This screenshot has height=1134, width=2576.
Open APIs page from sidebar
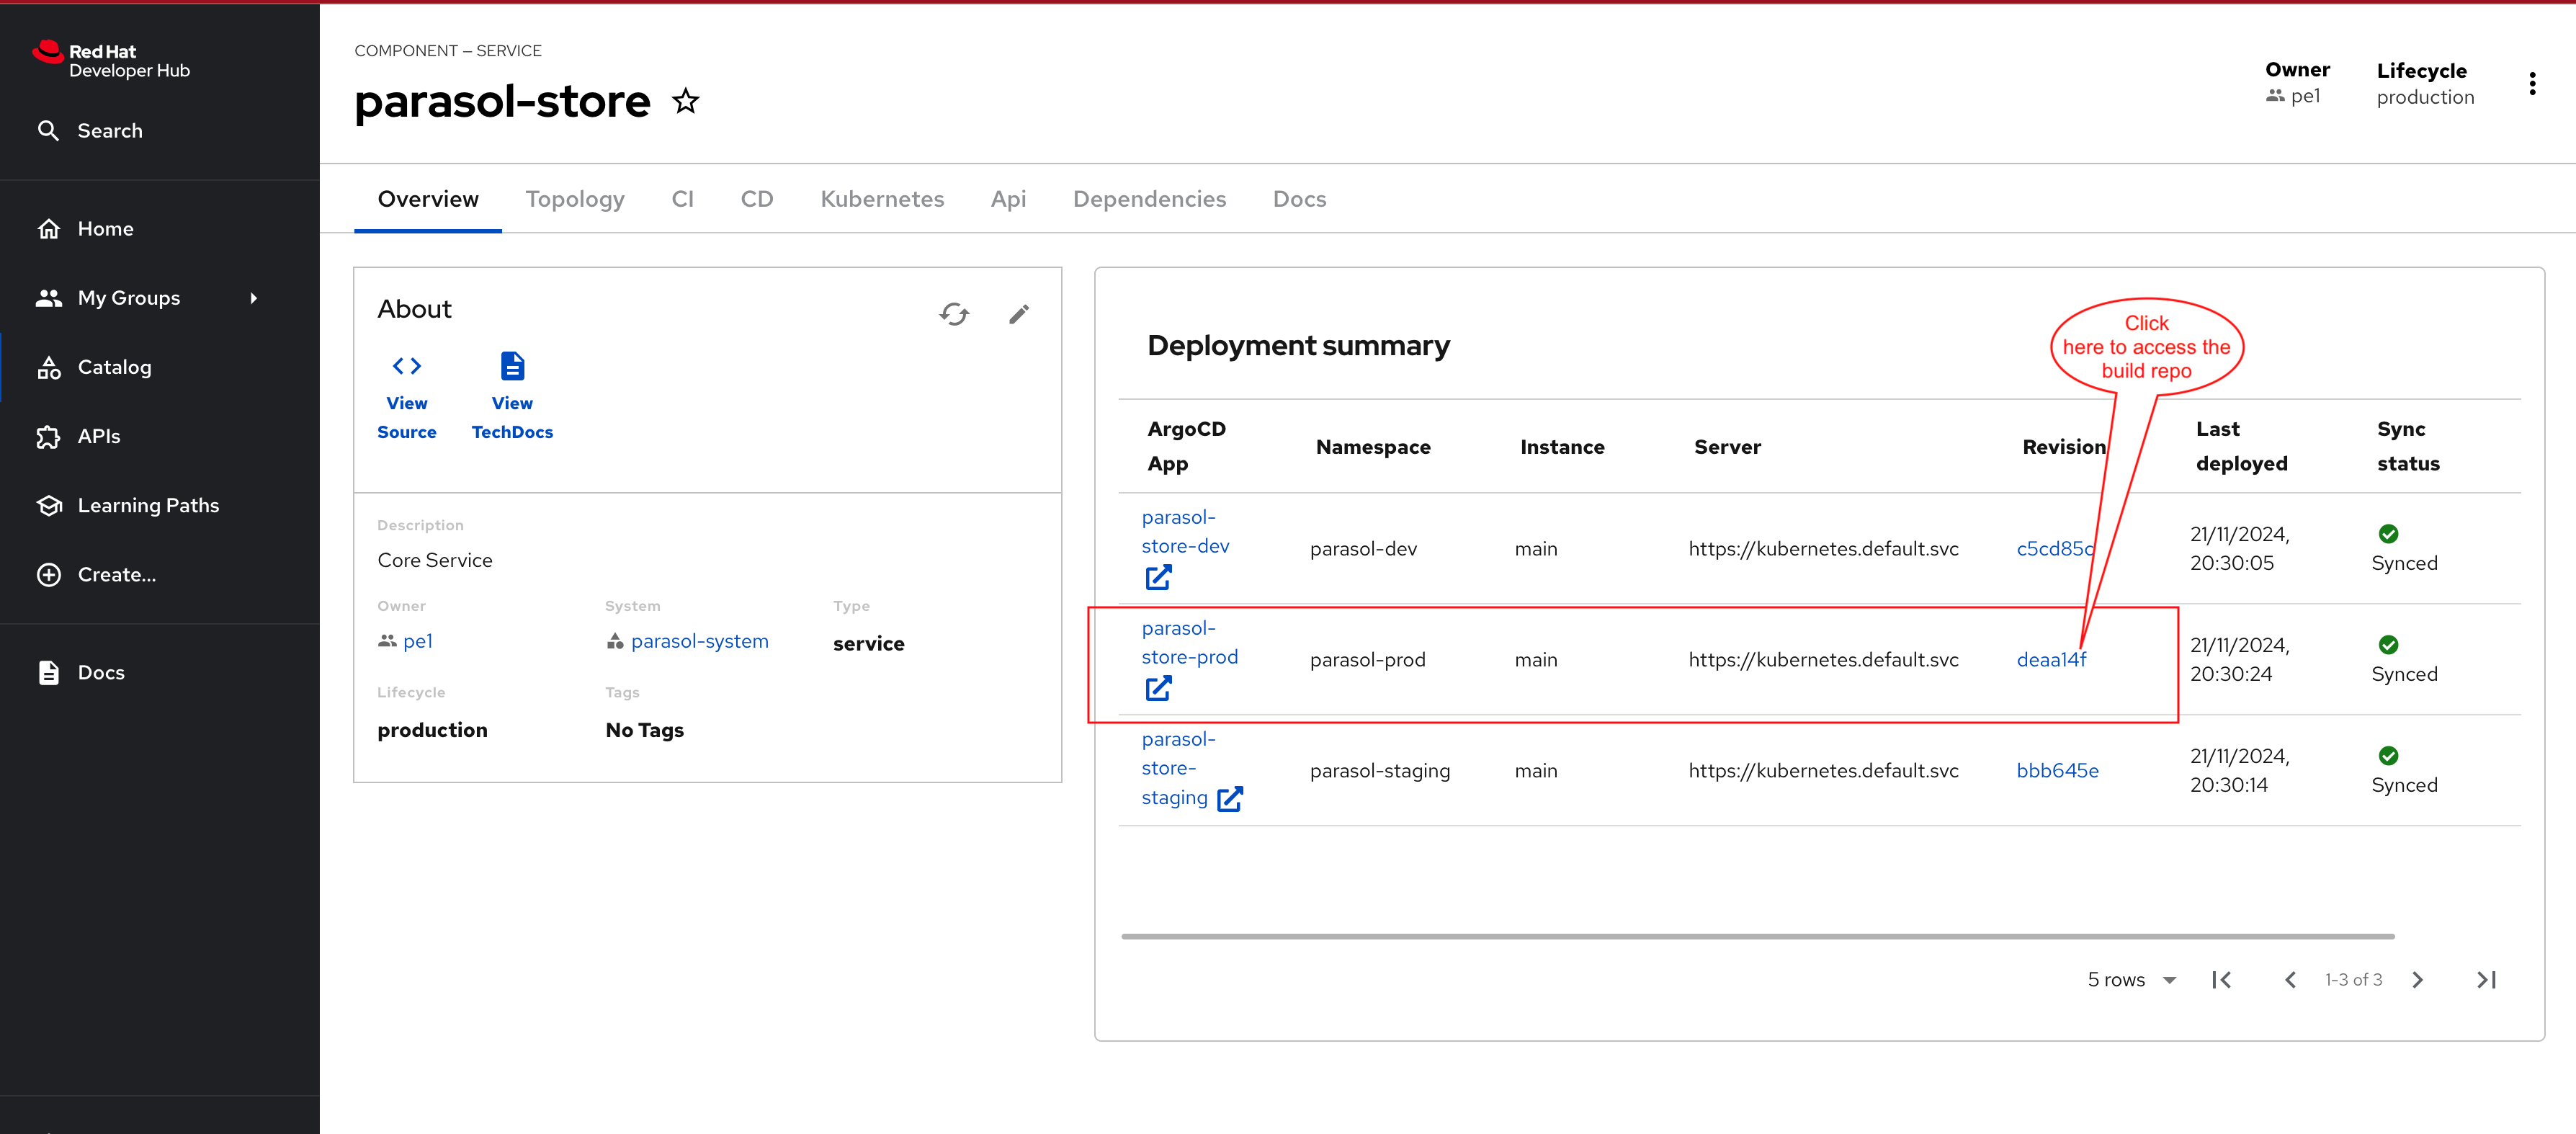(x=78, y=436)
